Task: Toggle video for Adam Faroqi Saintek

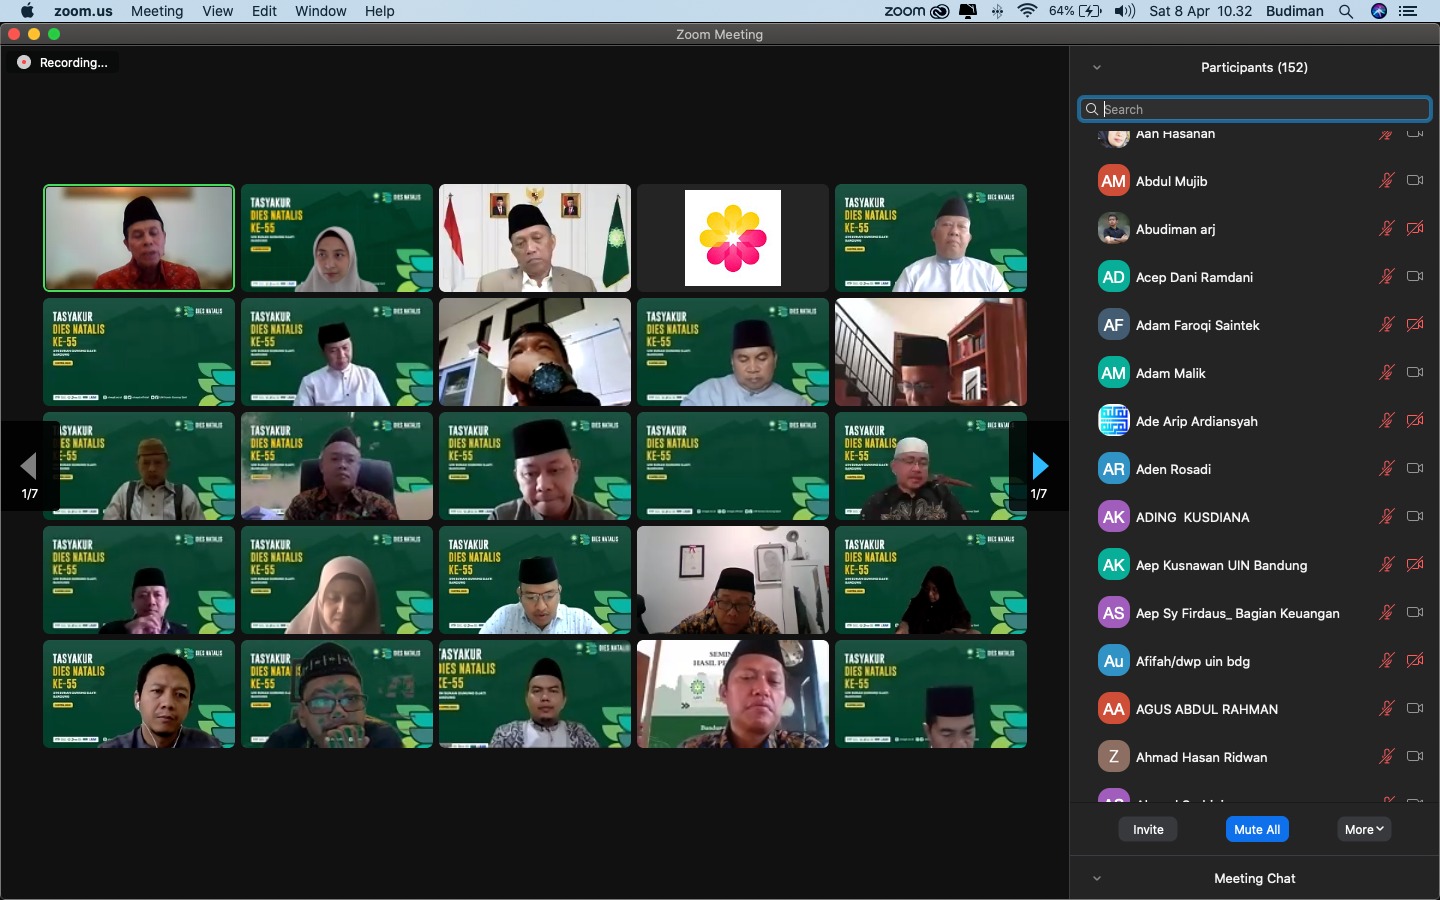Action: coord(1415,325)
